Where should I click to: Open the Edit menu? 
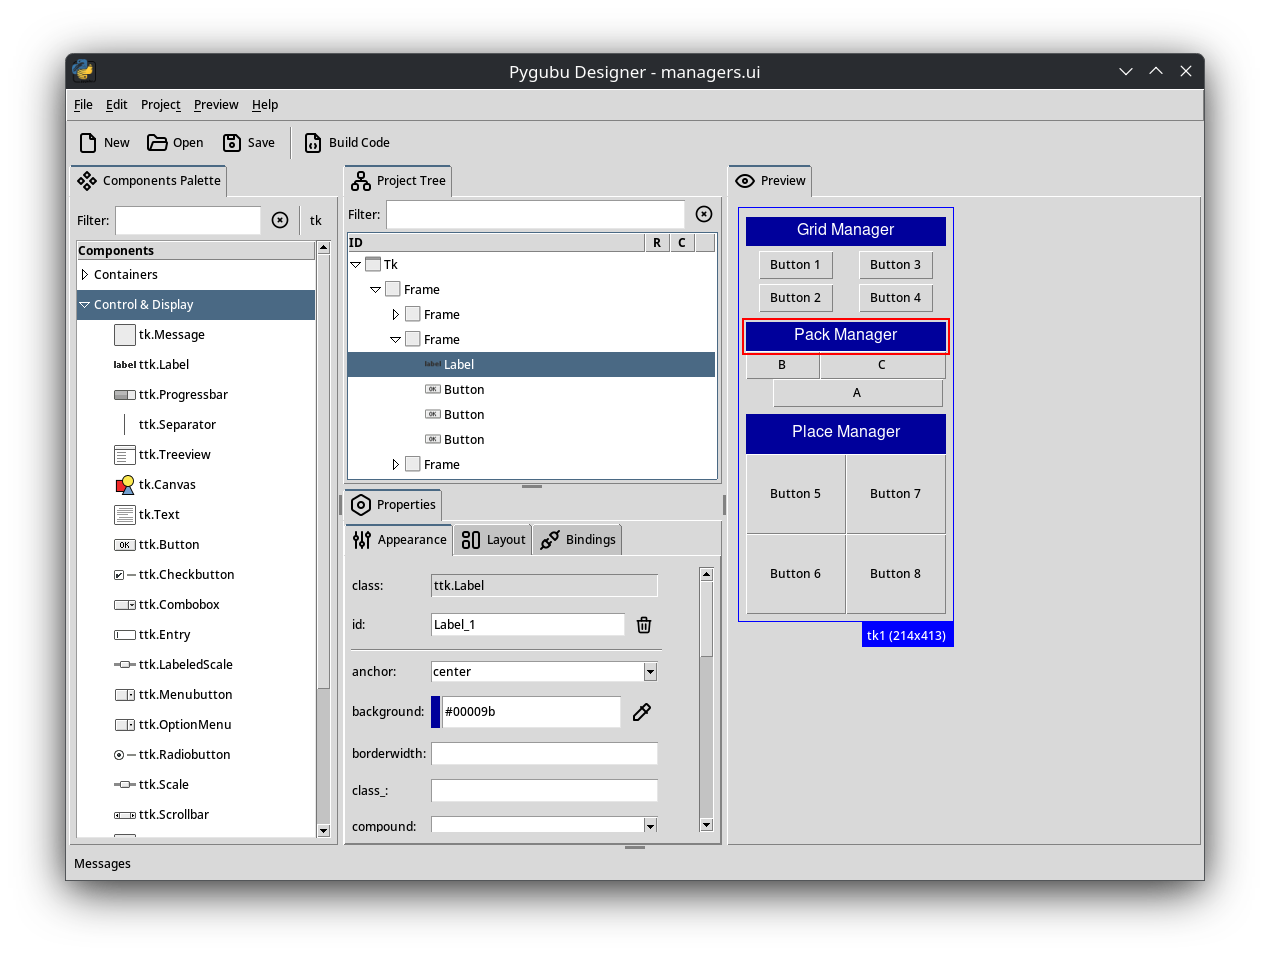click(x=117, y=105)
